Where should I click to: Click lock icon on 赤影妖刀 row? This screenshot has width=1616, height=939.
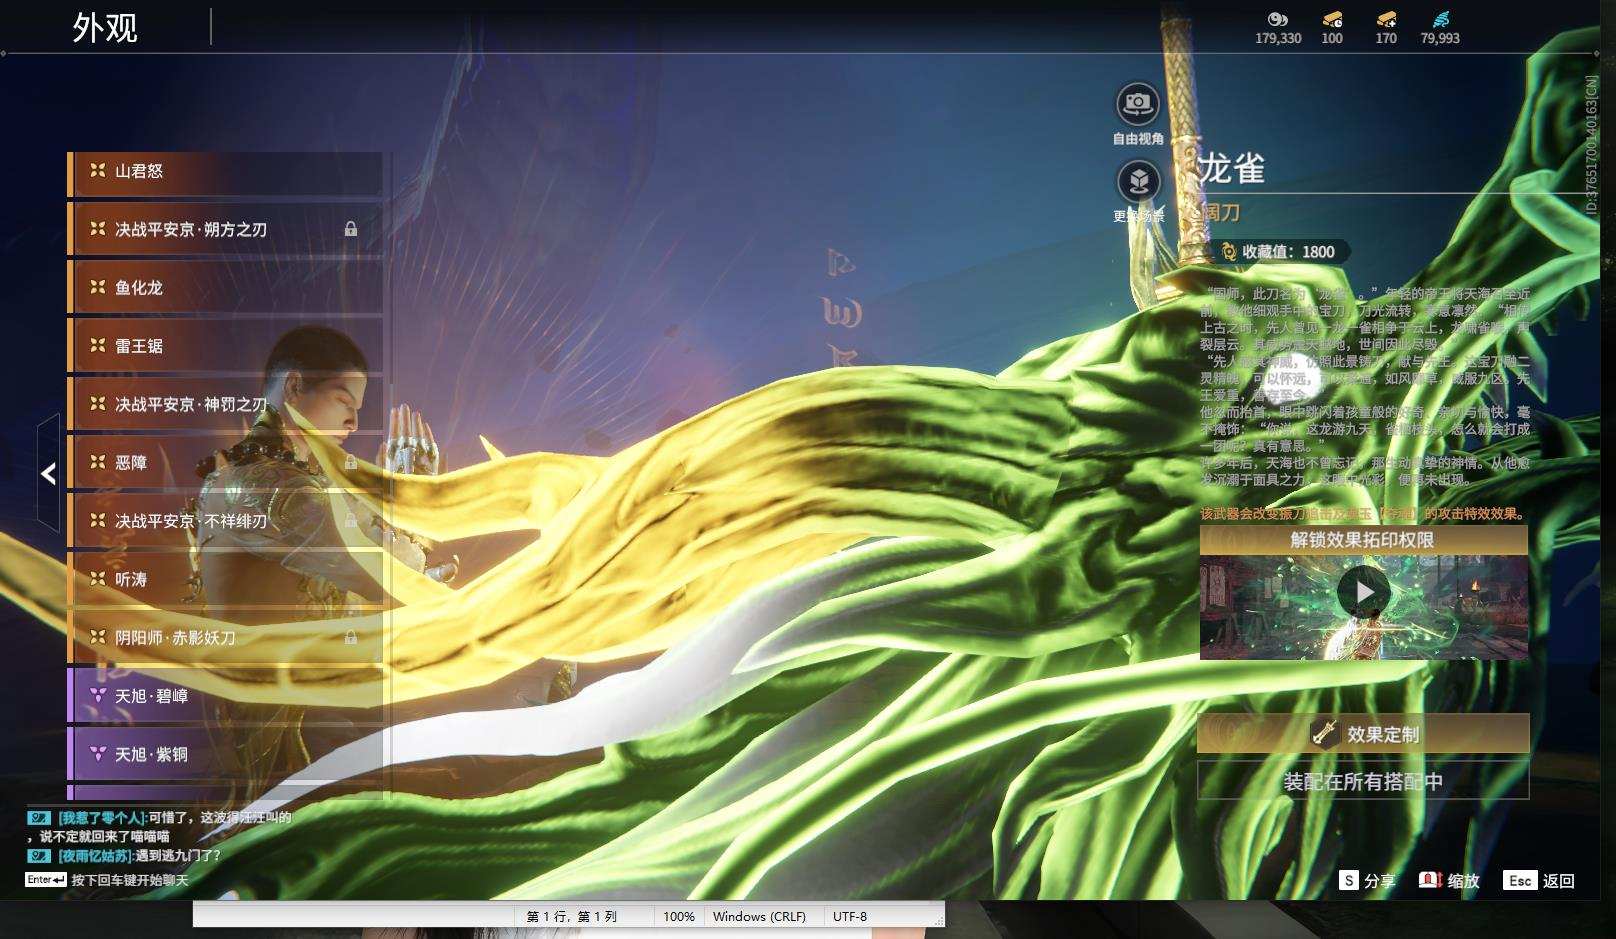tap(351, 637)
